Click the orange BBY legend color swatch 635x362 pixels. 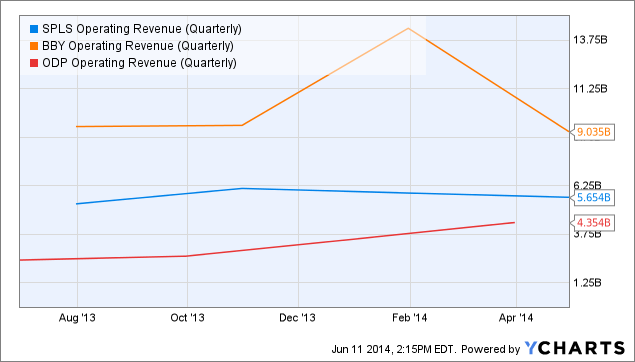coord(34,46)
